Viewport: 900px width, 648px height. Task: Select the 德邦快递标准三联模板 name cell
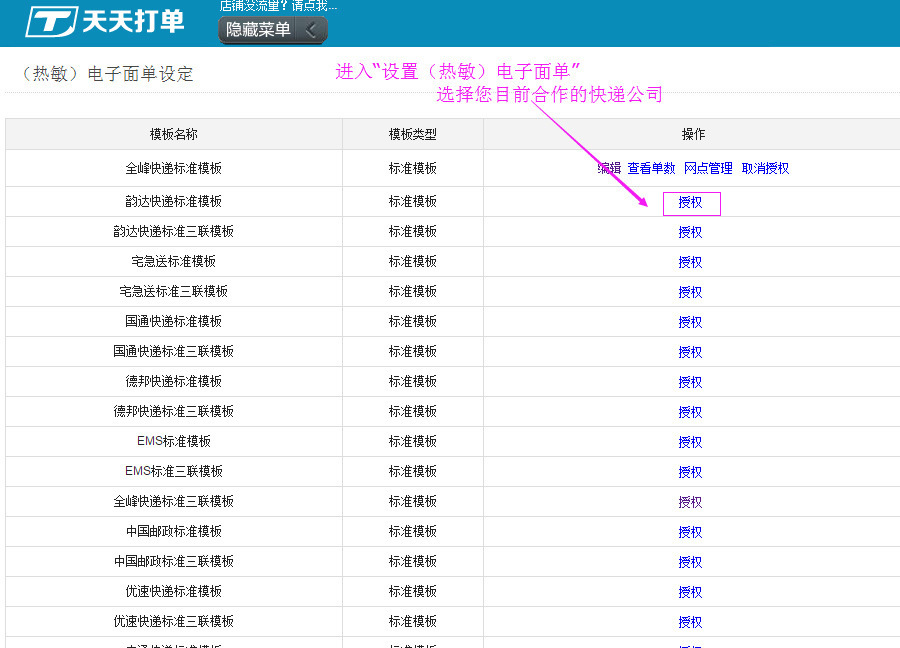(x=173, y=411)
